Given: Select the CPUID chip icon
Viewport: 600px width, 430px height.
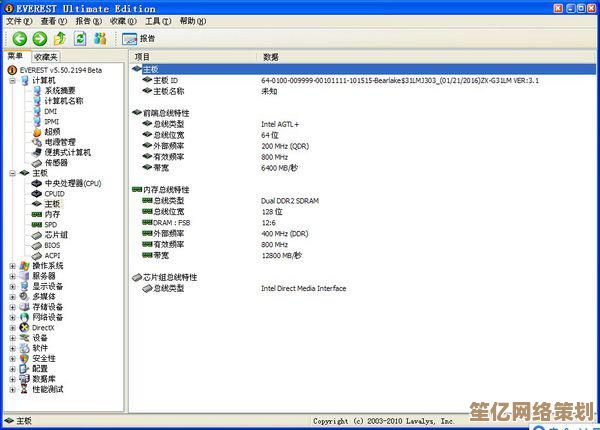Looking at the screenshot, I should pyautogui.click(x=37, y=194).
